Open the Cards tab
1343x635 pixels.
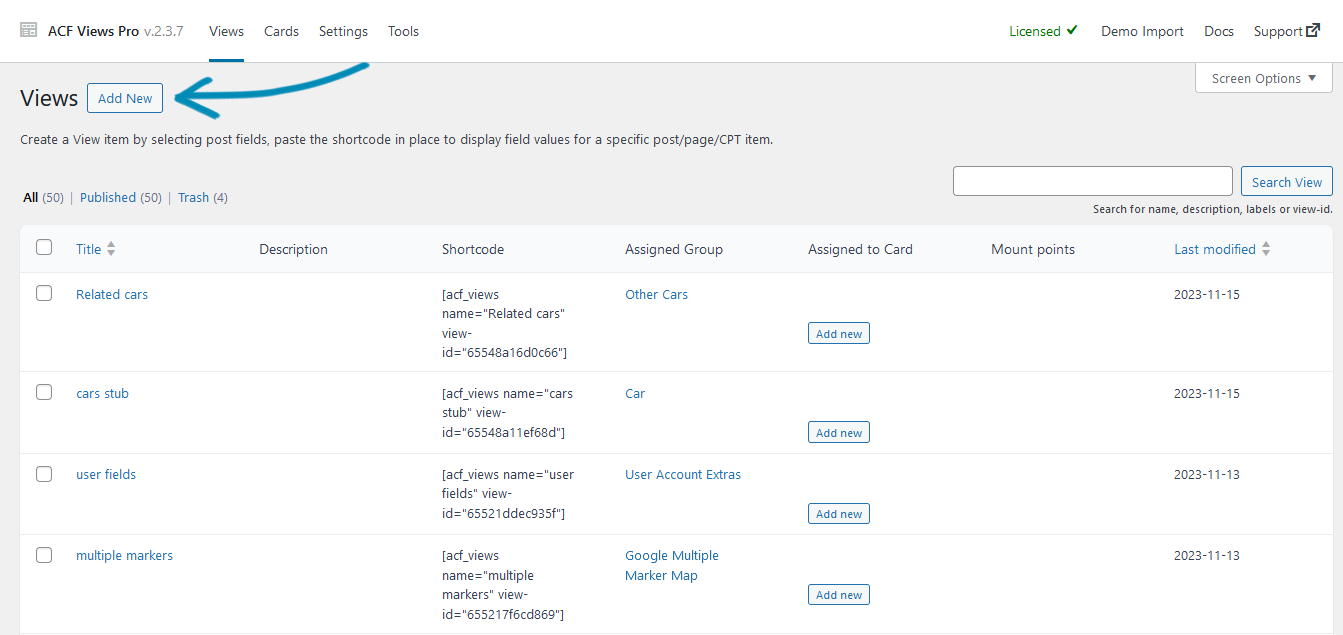[x=281, y=31]
